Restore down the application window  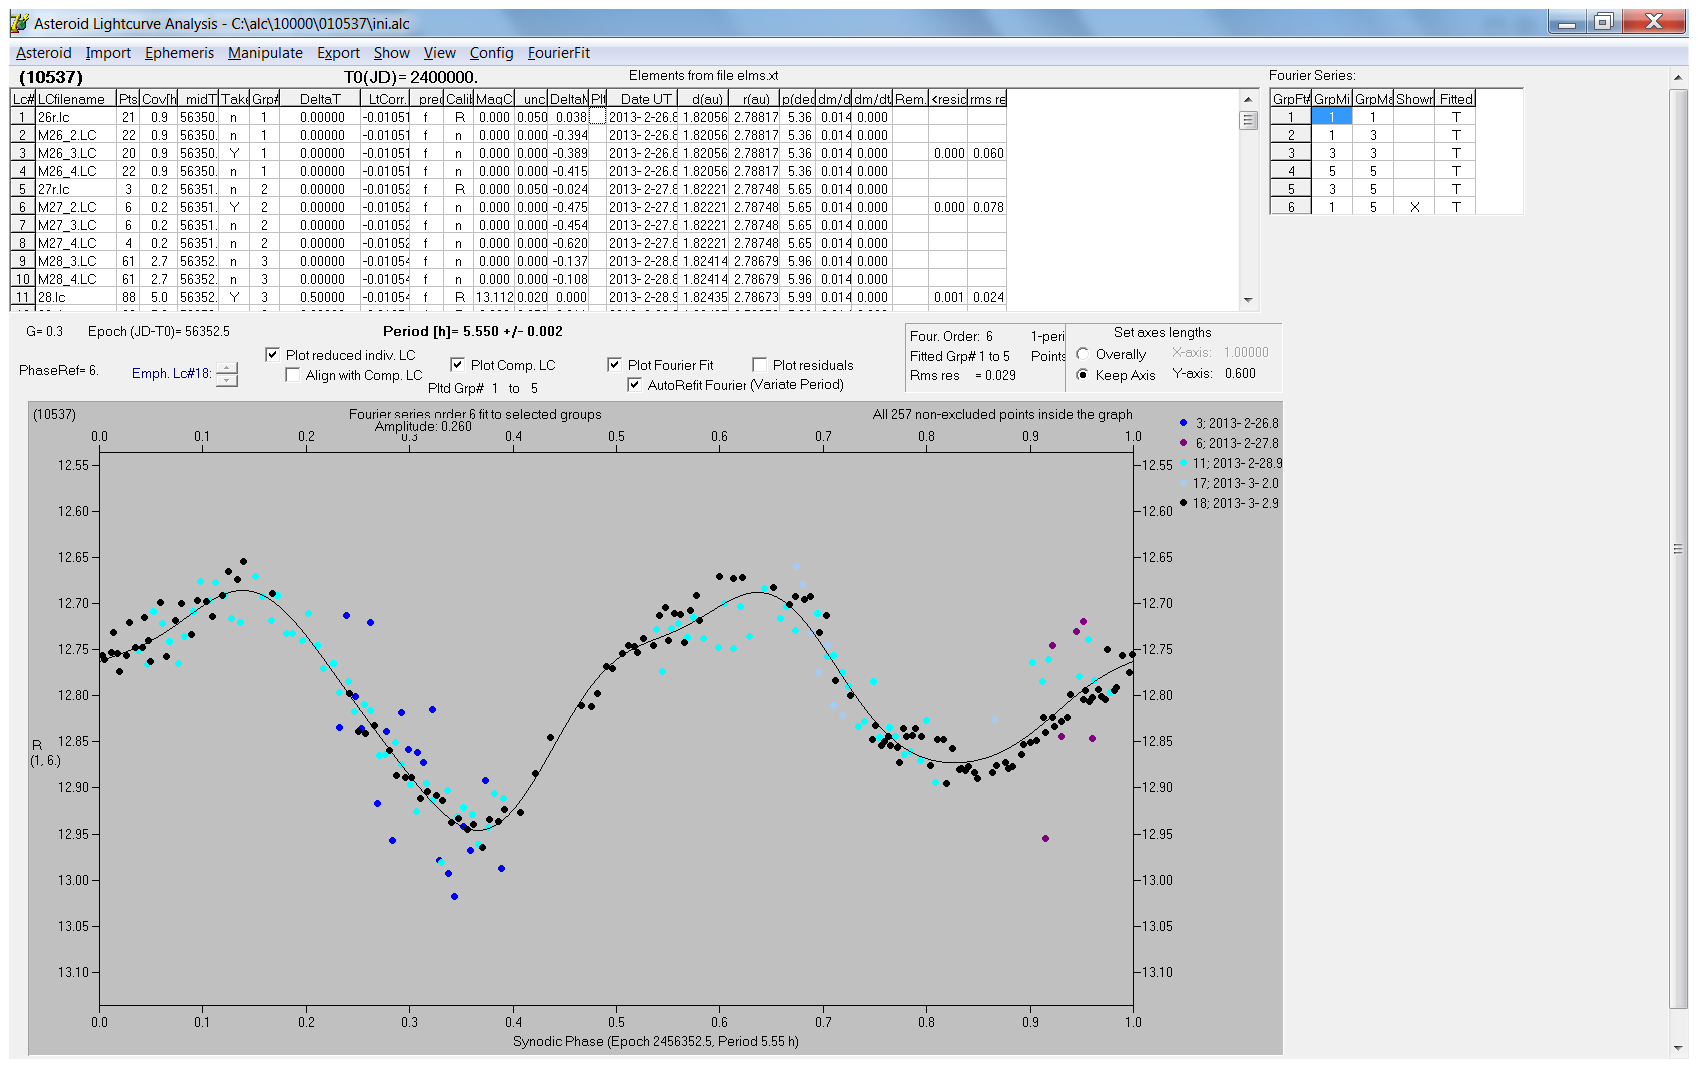click(1604, 22)
